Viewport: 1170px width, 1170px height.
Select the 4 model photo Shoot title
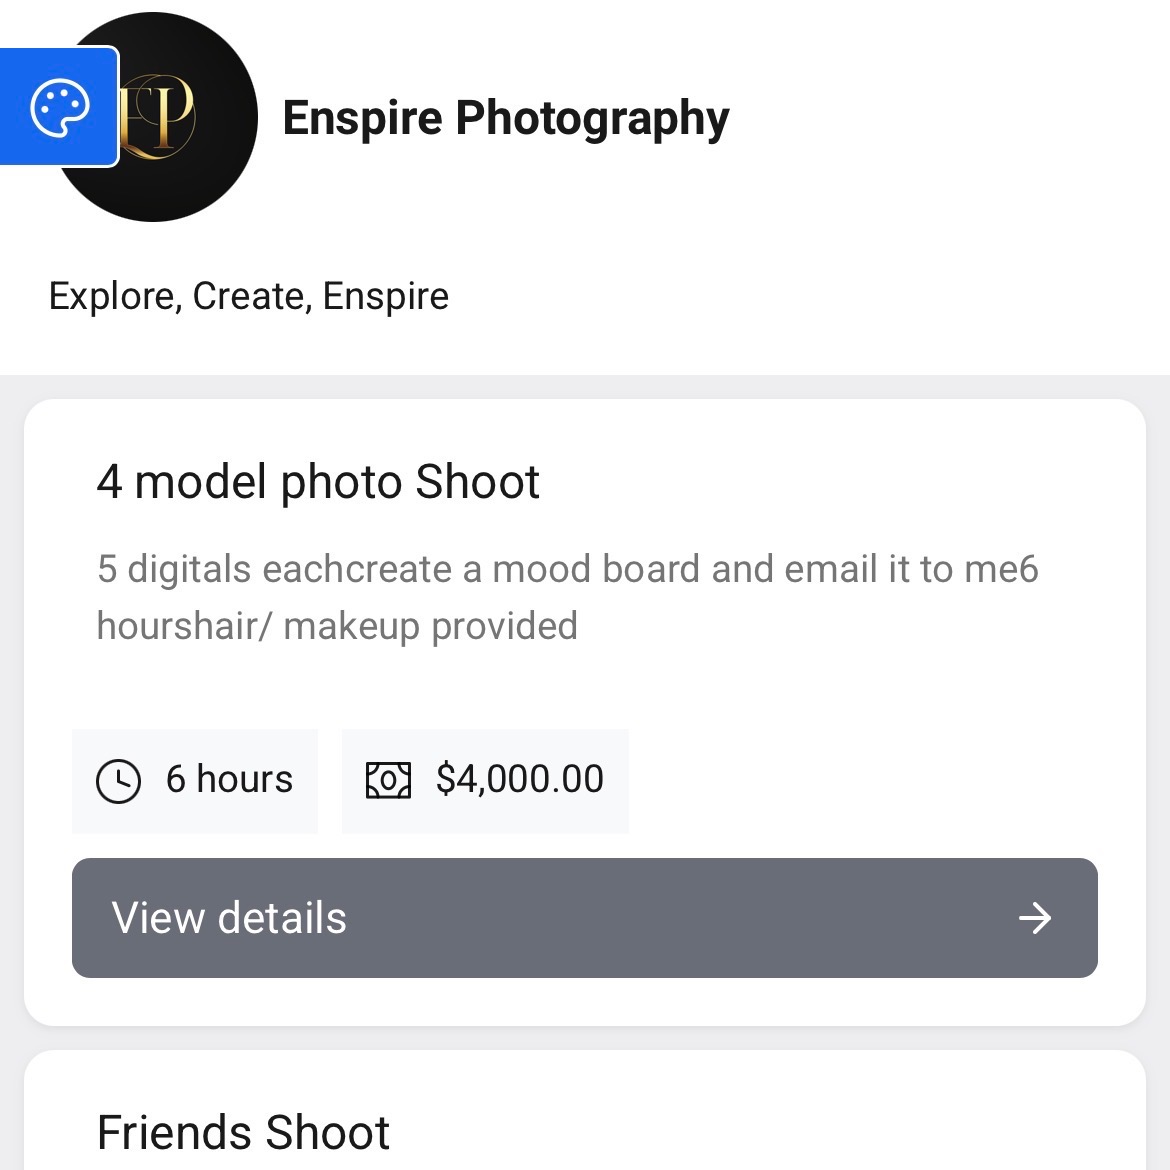[x=318, y=482]
